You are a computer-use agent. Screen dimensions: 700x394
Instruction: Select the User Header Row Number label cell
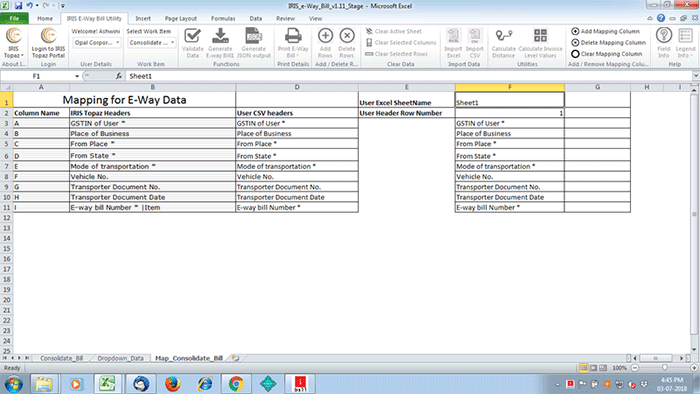406,113
